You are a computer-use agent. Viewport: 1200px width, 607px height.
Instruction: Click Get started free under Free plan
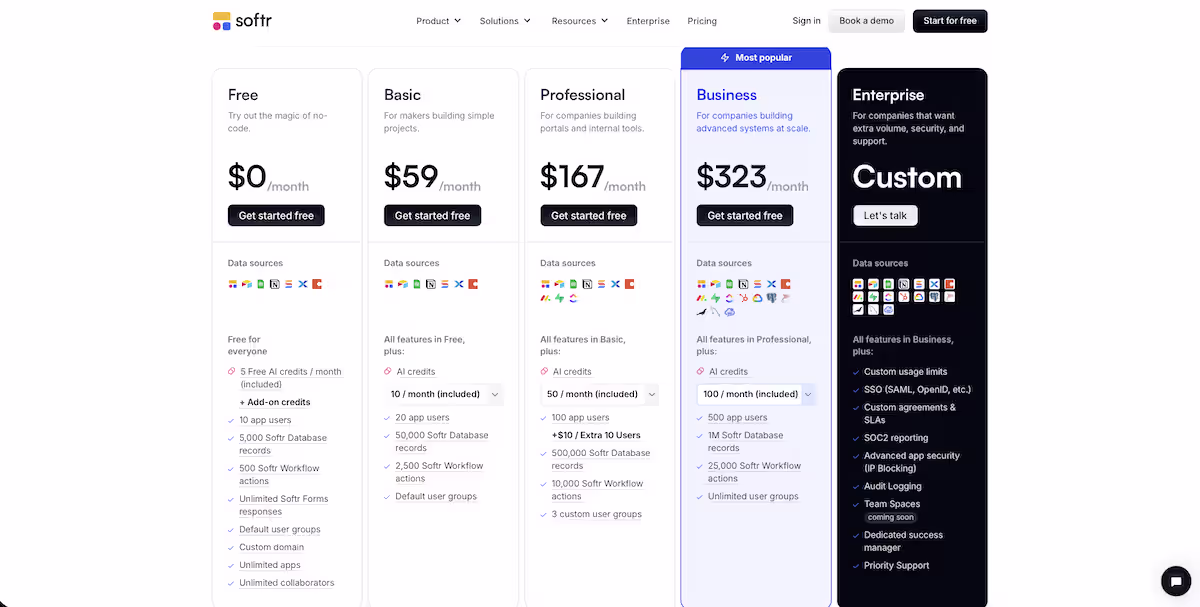(276, 215)
